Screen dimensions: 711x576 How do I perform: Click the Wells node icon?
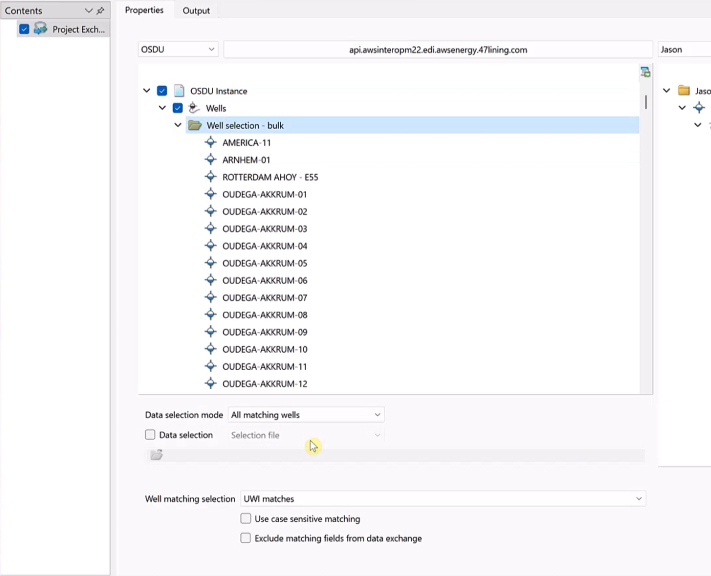click(x=194, y=108)
